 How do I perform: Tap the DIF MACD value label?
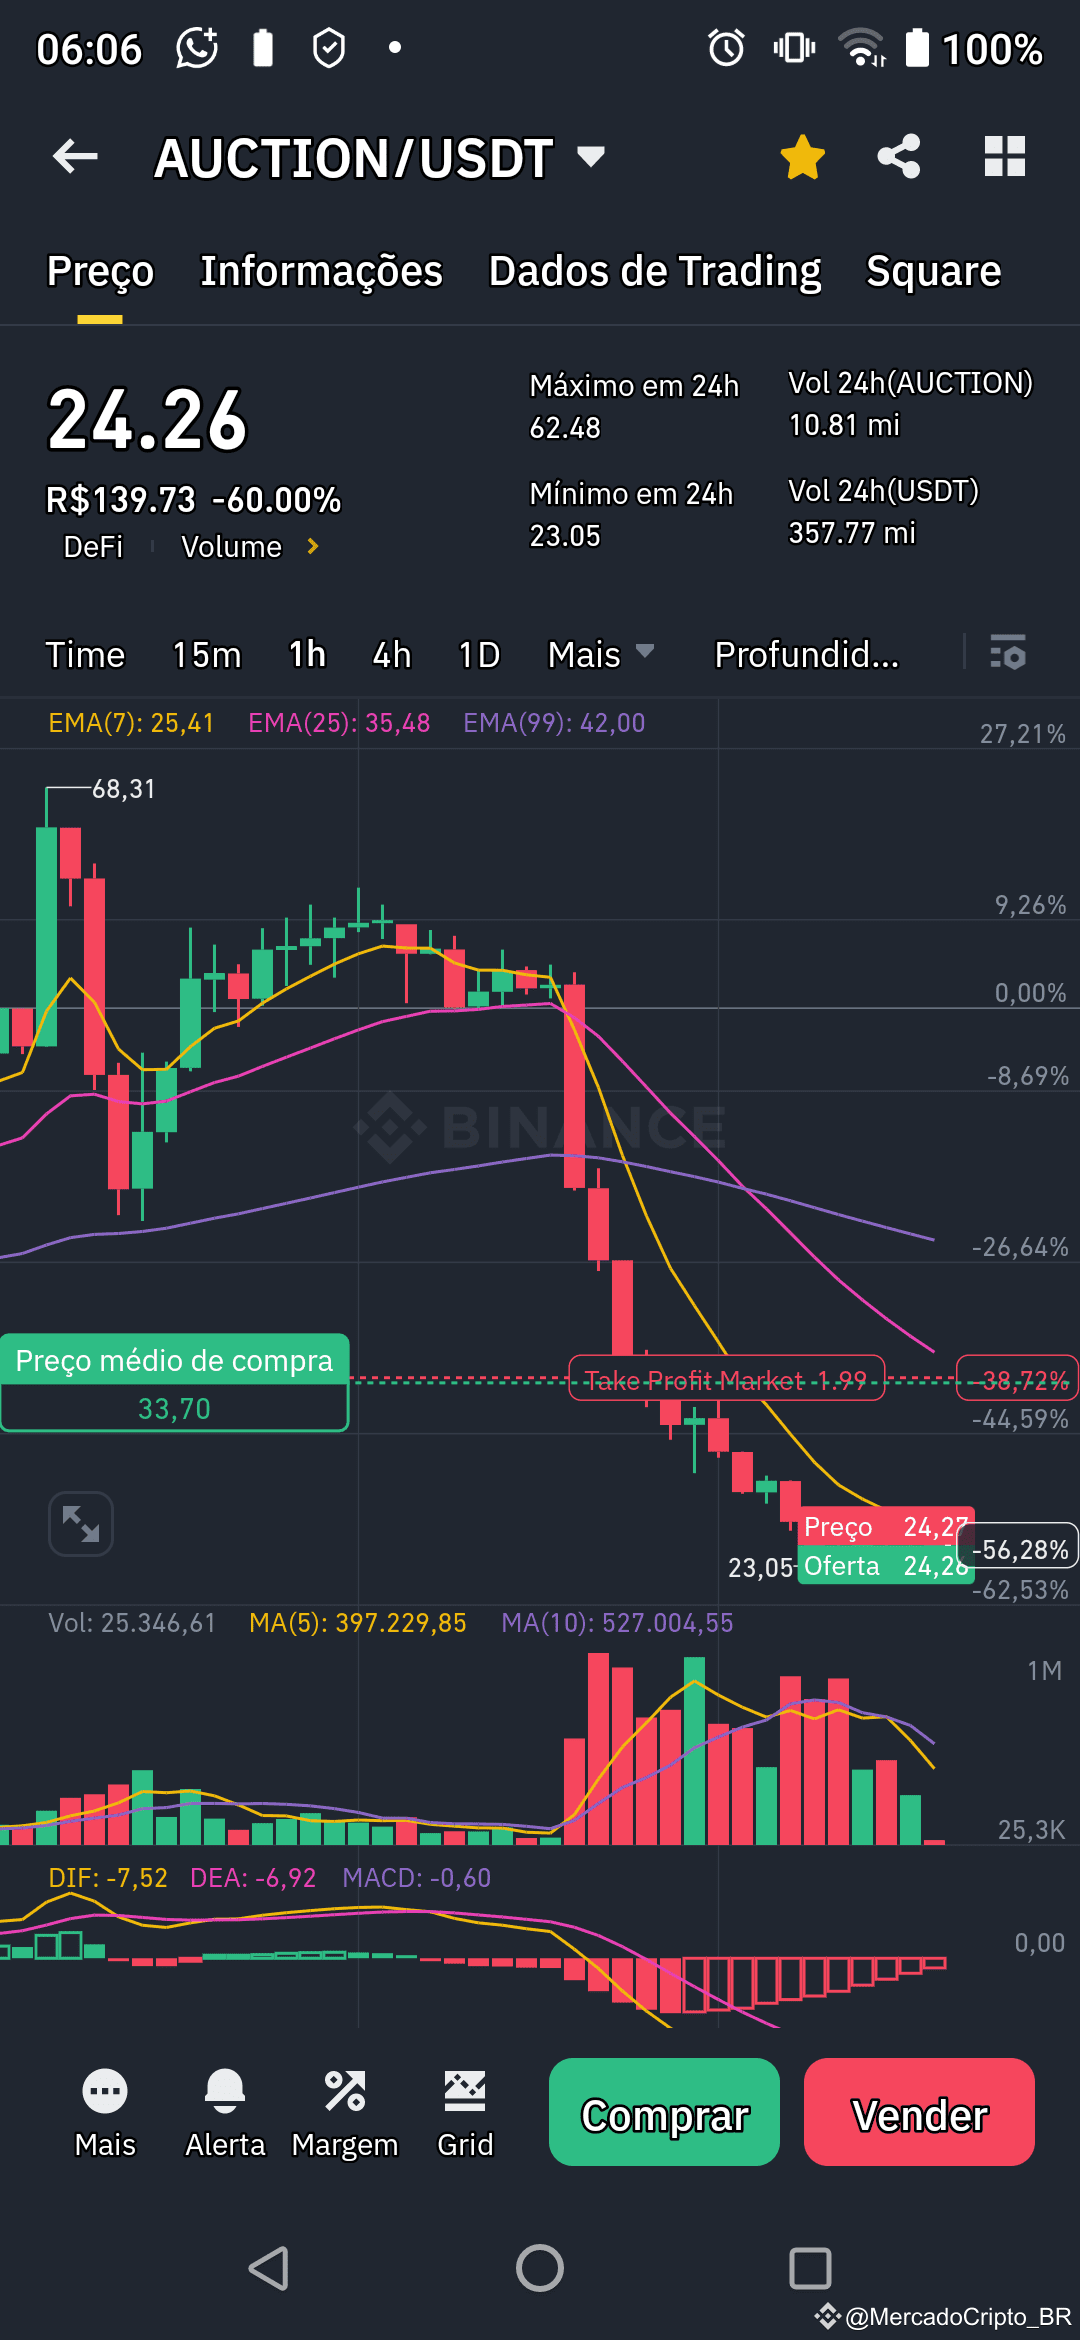108,1878
